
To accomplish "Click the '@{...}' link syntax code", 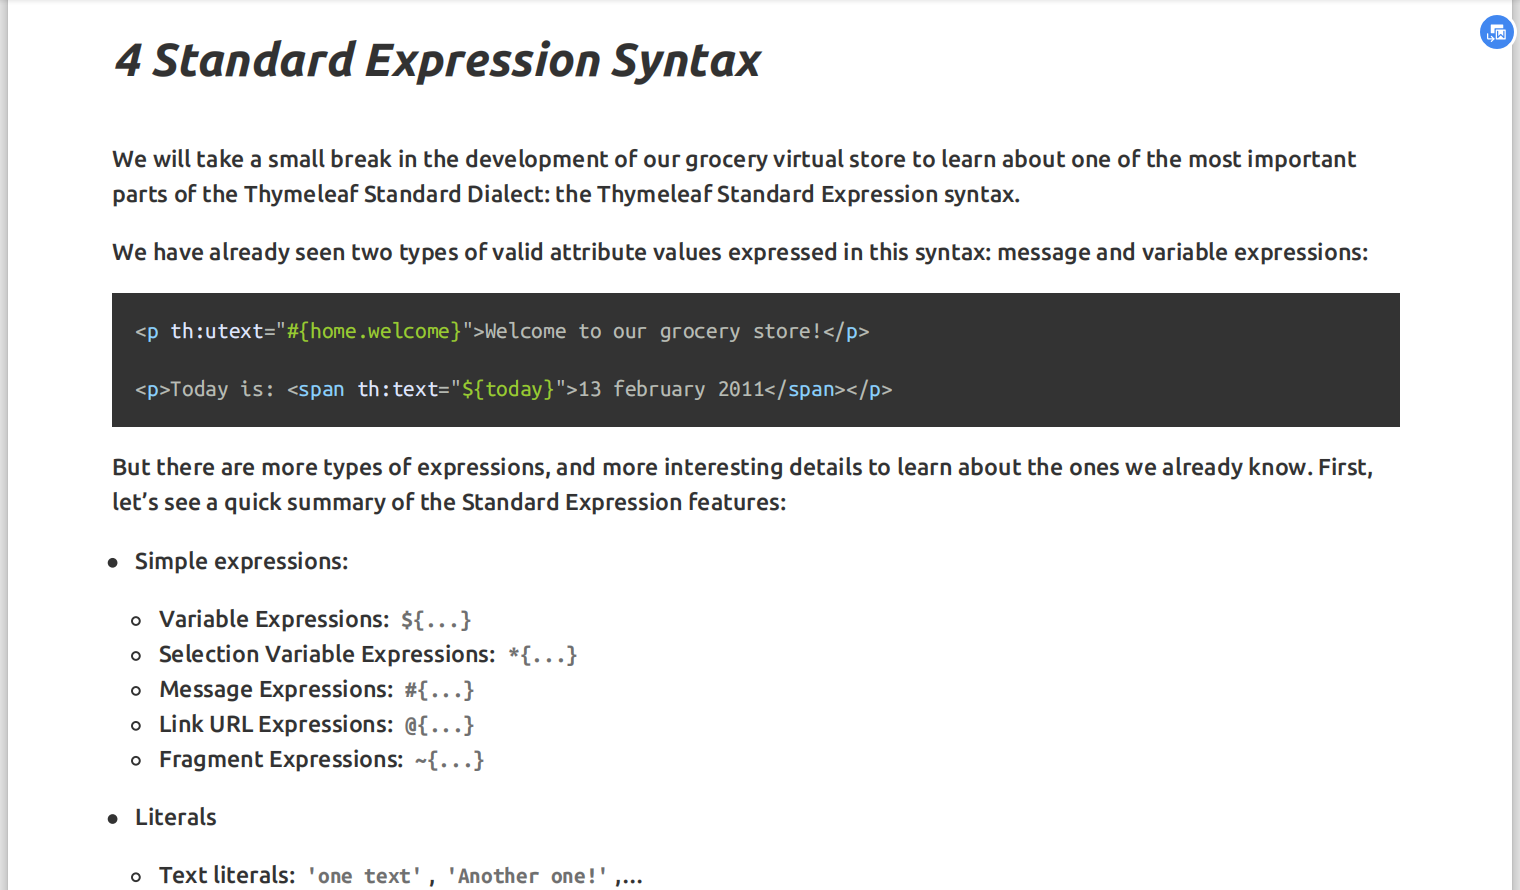I will (439, 725).
